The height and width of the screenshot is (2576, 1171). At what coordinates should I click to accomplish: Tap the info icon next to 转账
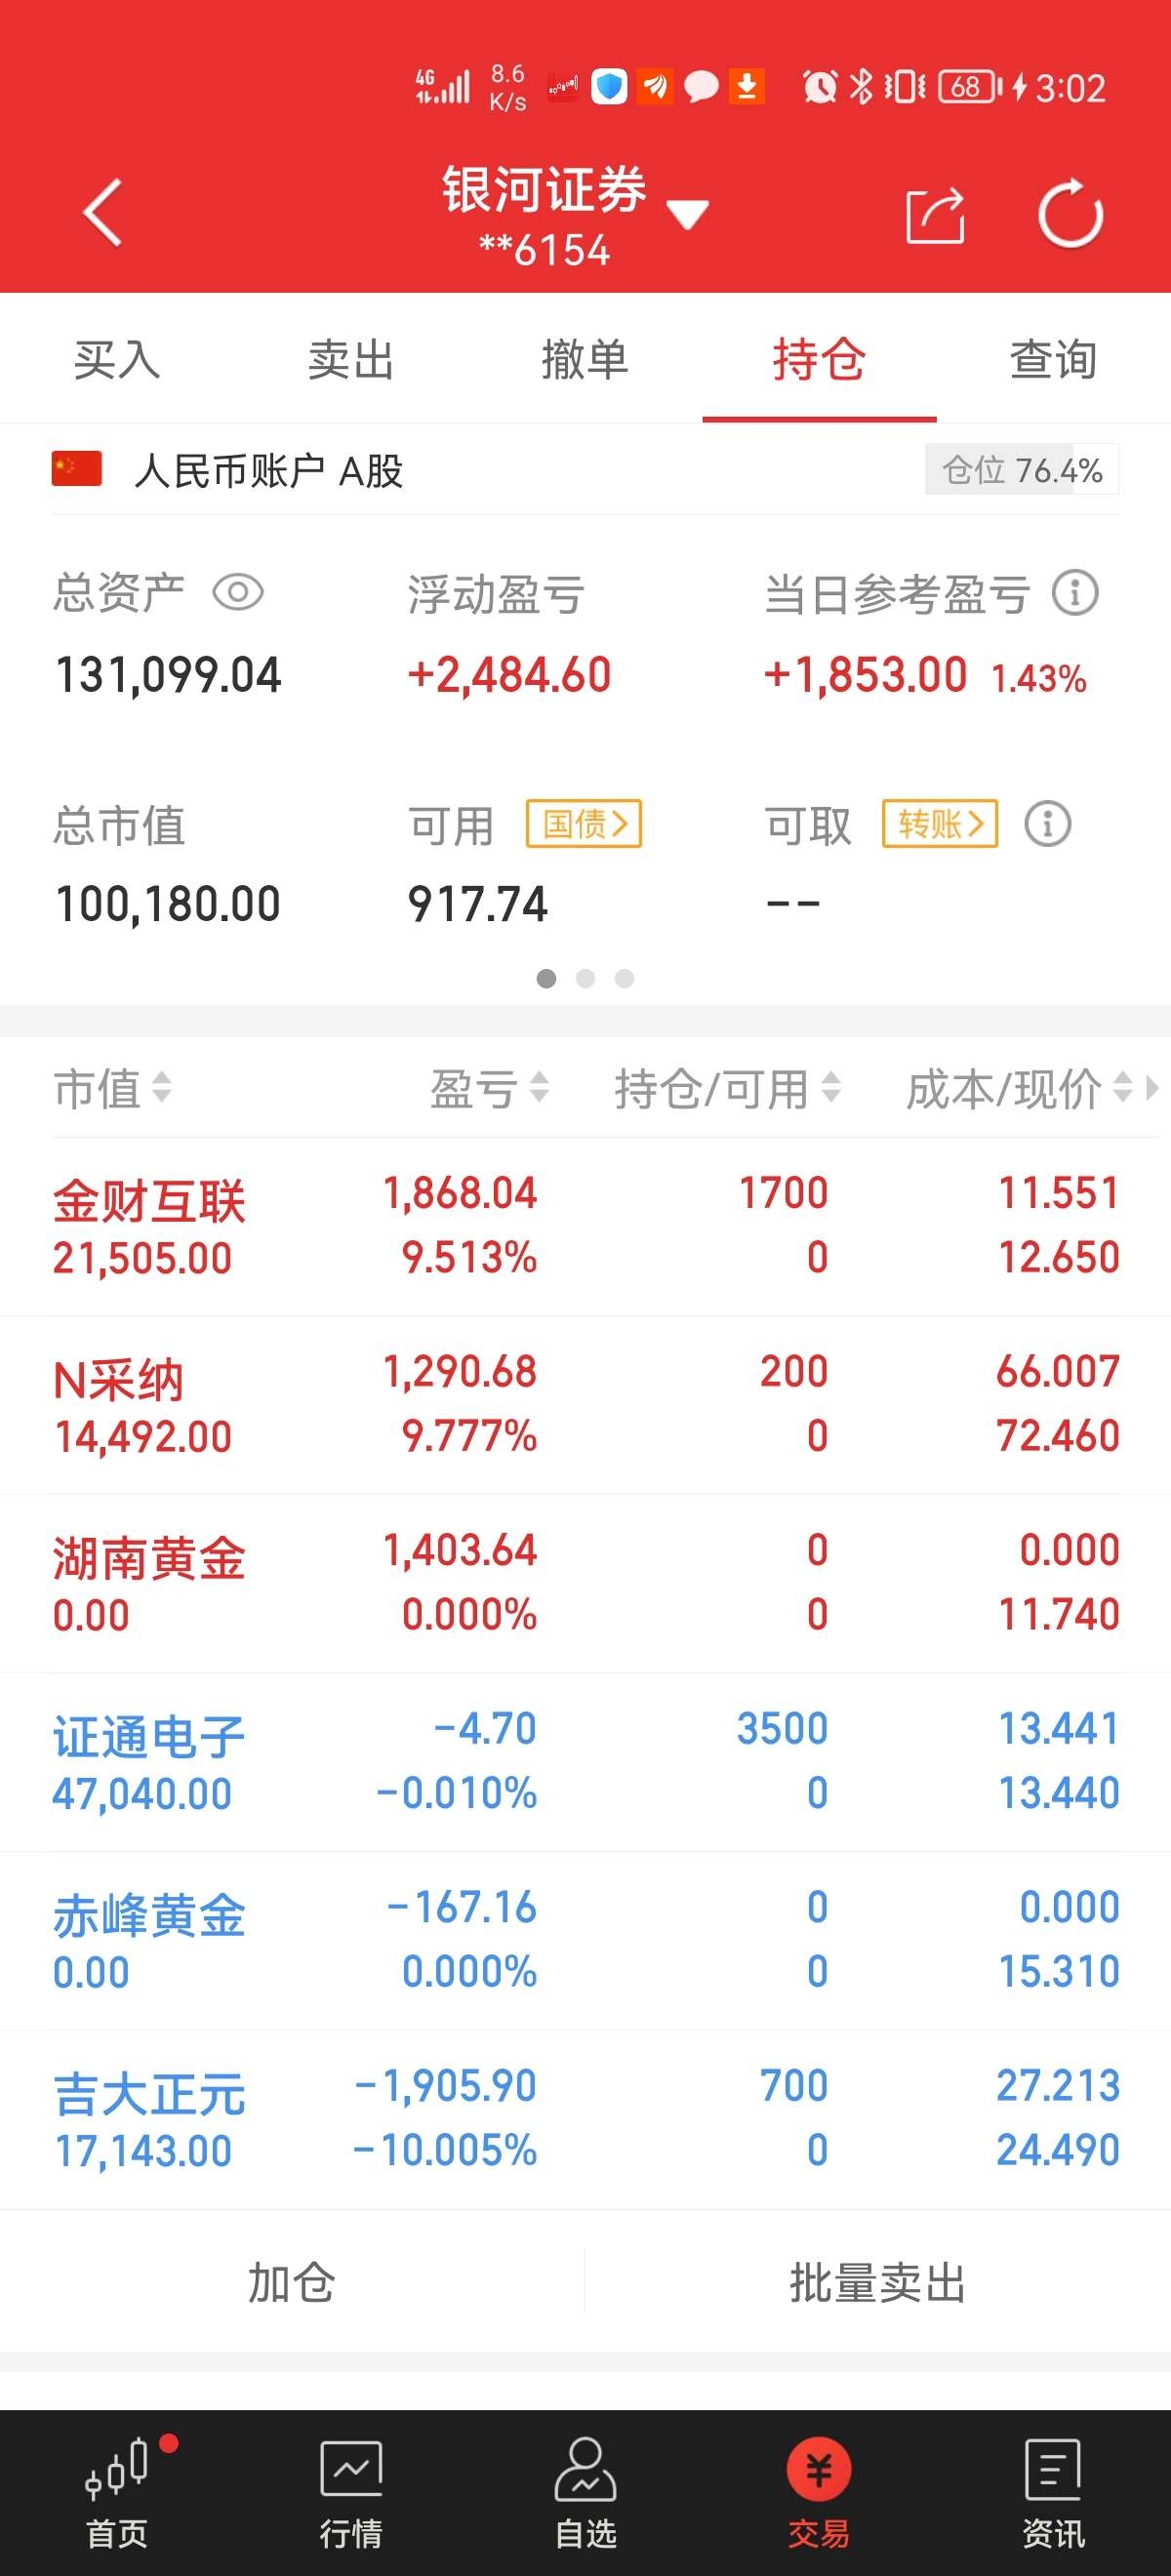click(1048, 825)
